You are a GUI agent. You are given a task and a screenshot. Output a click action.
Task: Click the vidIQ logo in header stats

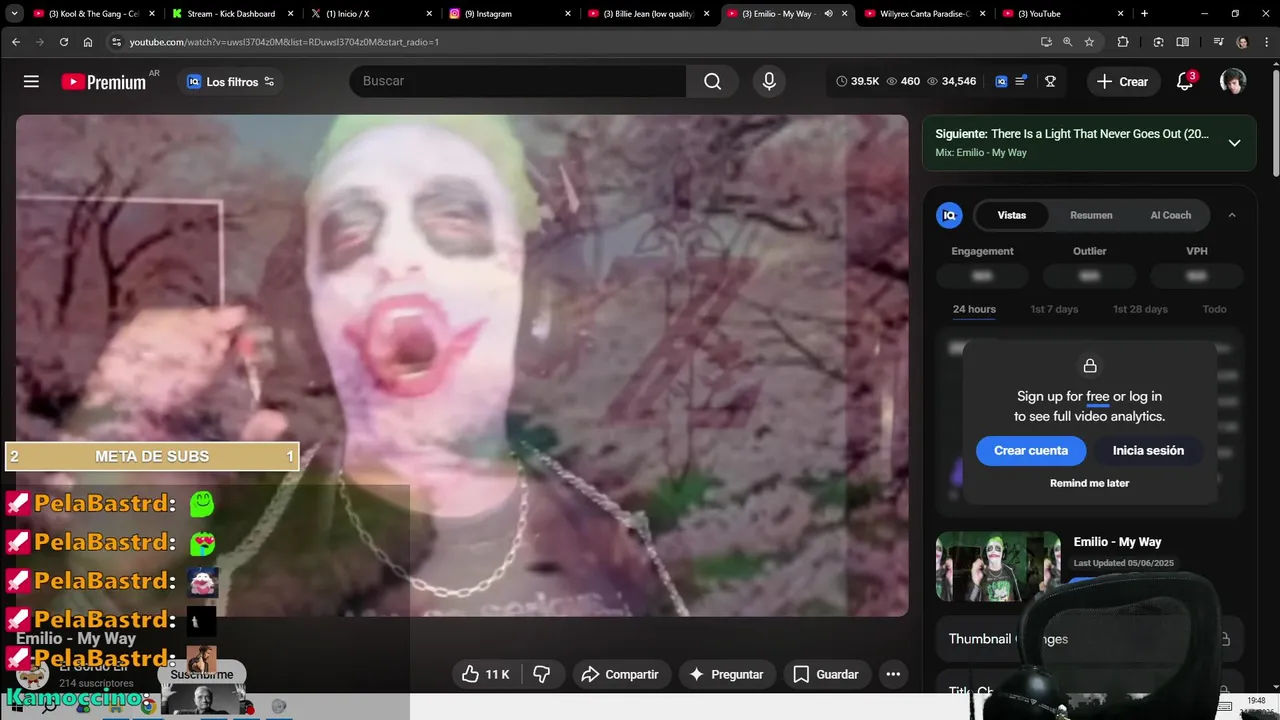pyautogui.click(x=1001, y=81)
